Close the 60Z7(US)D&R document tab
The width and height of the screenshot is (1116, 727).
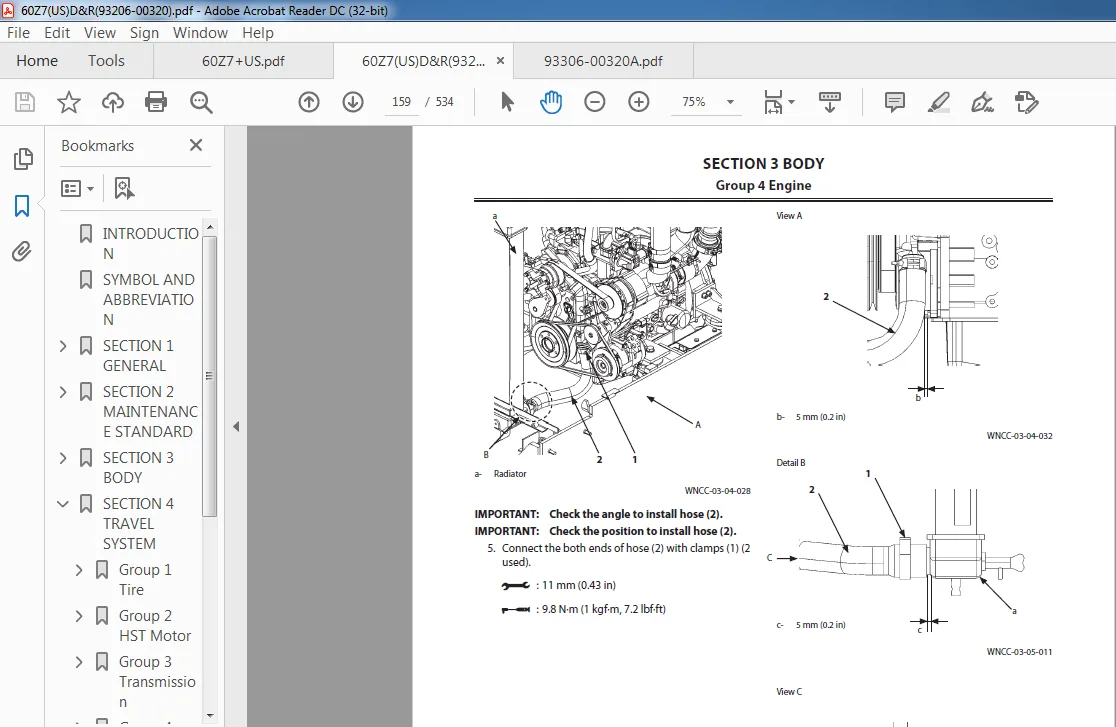(500, 61)
